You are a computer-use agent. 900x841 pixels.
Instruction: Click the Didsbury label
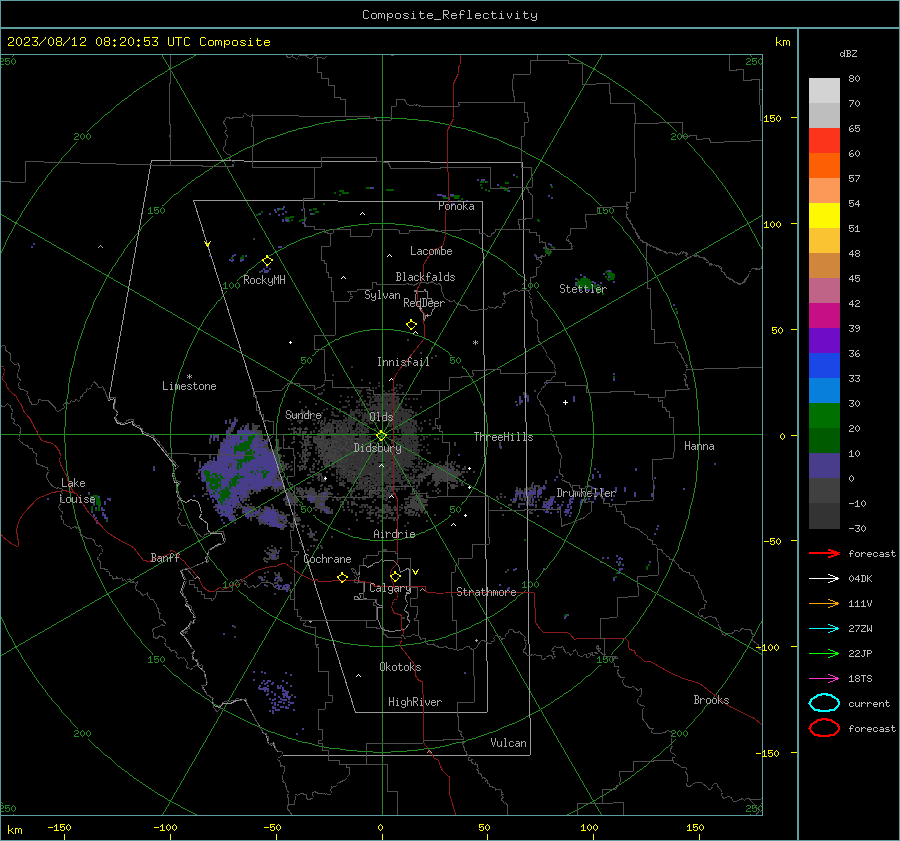tap(377, 448)
